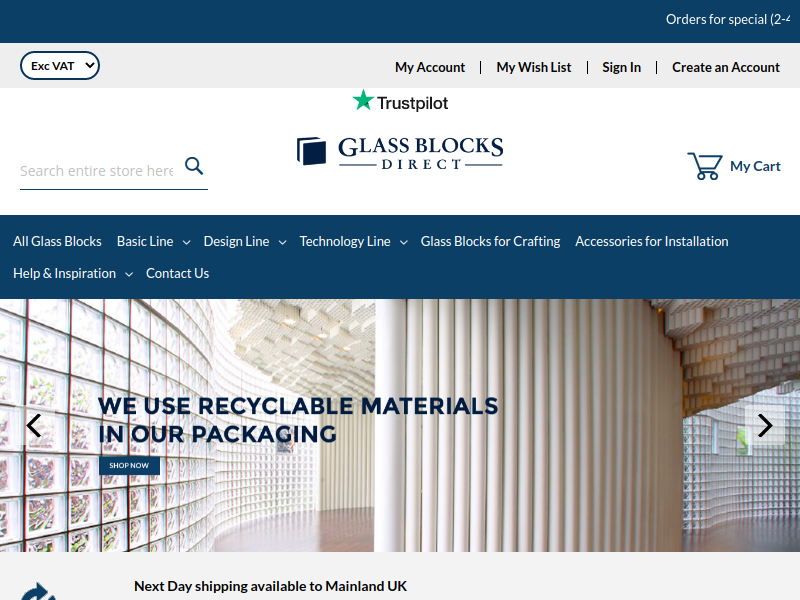
Task: Click the Next Day shipping notice text
Action: (x=270, y=586)
